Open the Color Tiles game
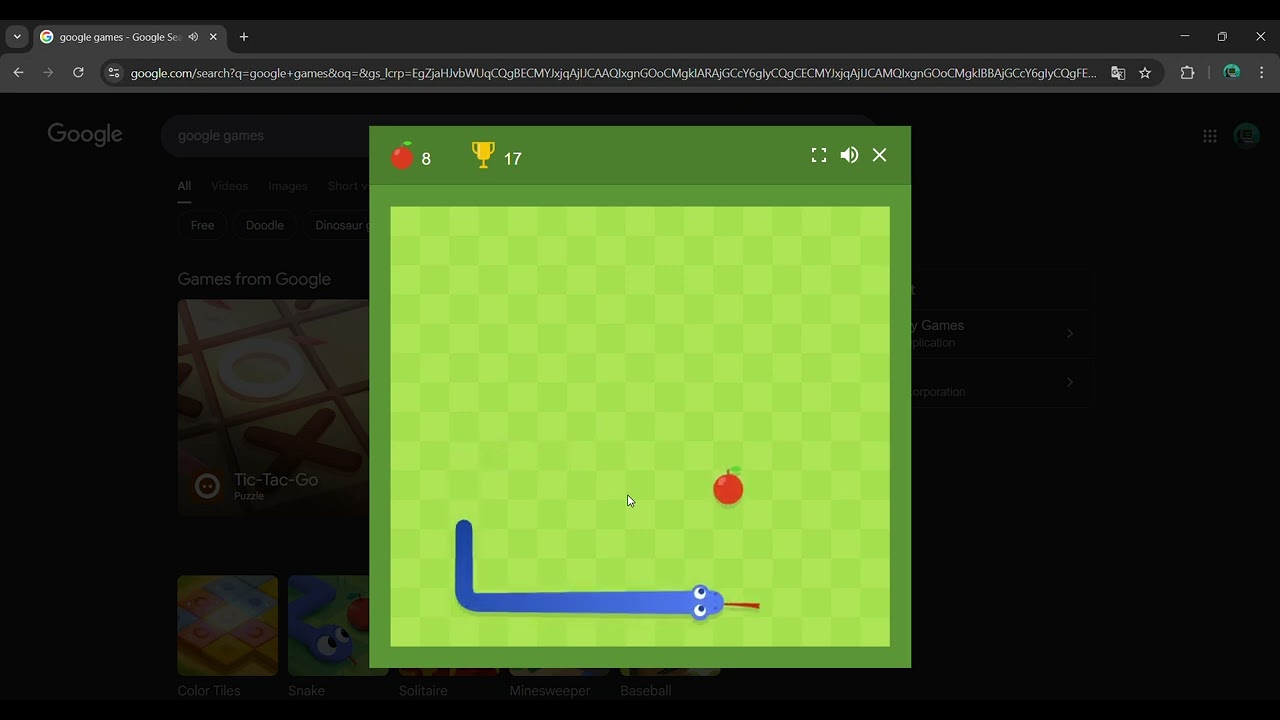 [x=228, y=625]
